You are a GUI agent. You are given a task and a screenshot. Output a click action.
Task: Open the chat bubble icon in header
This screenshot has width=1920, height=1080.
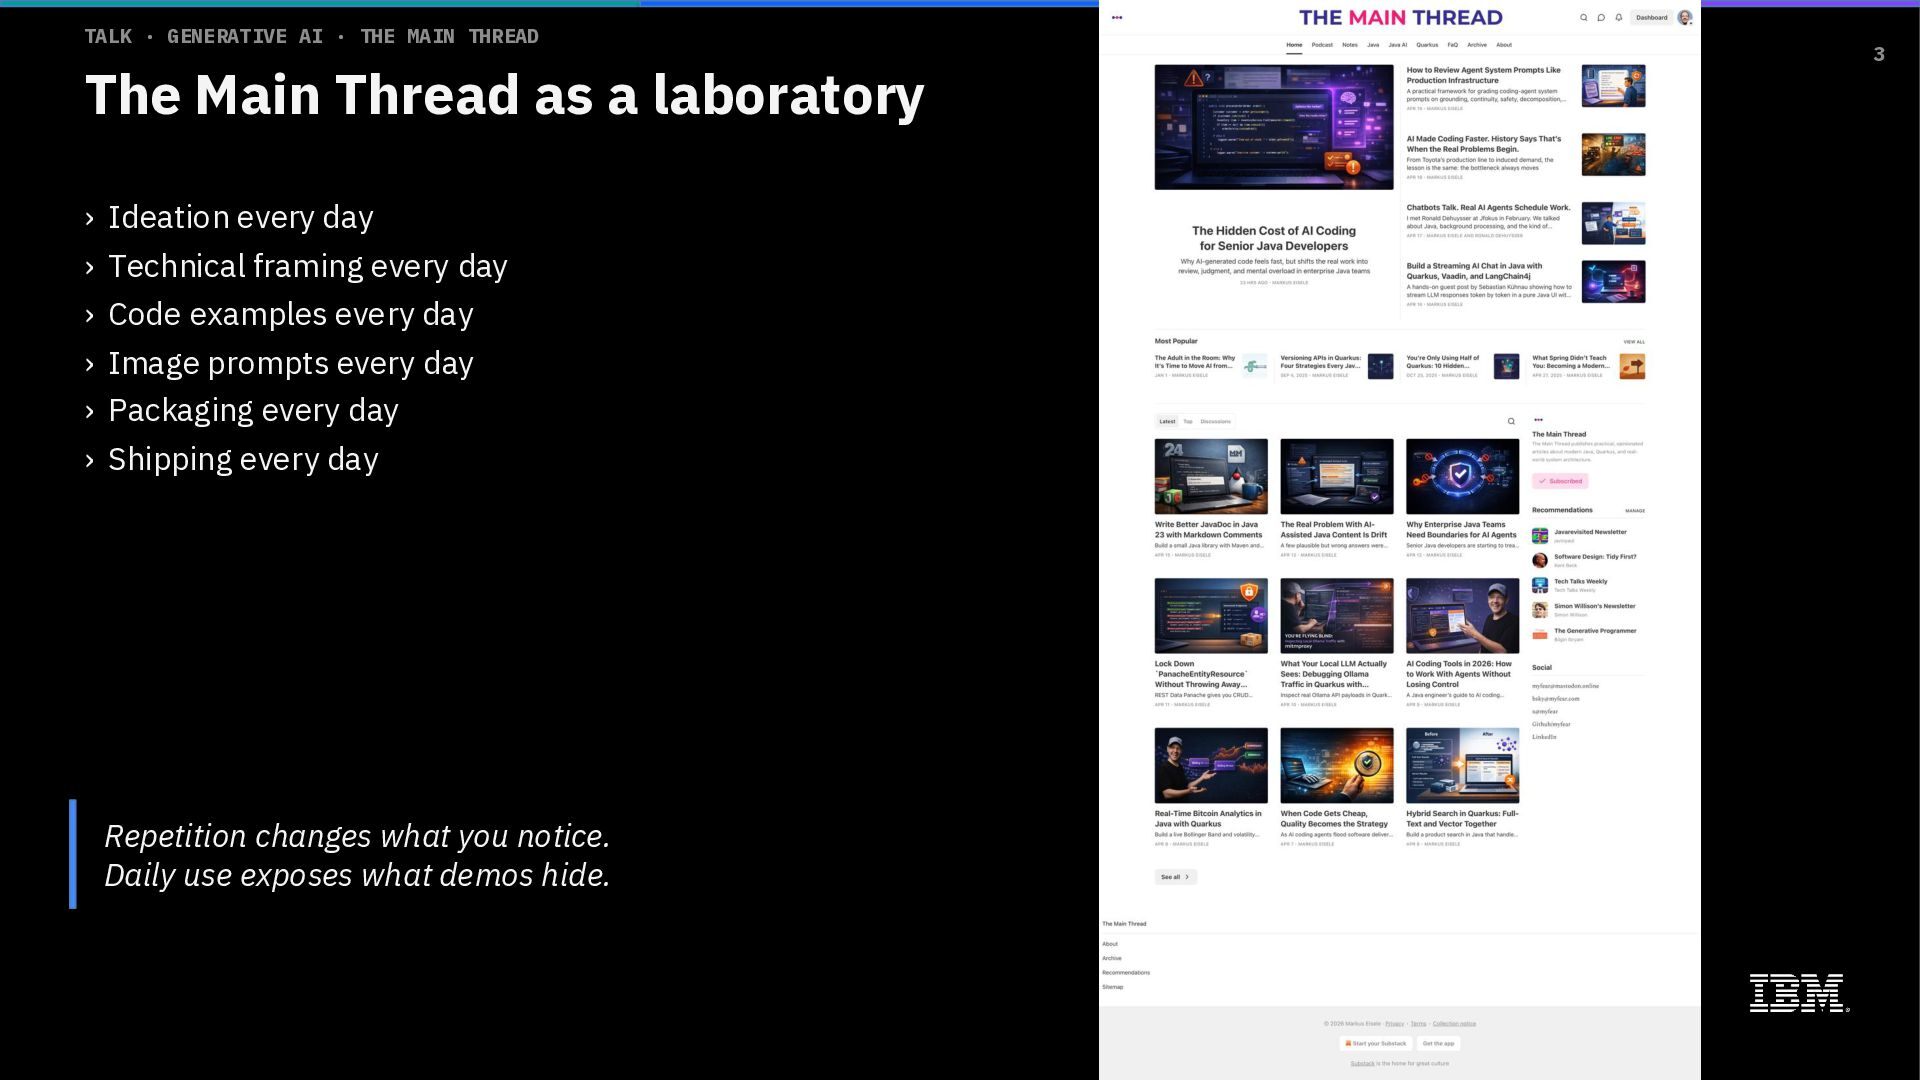(x=1601, y=18)
